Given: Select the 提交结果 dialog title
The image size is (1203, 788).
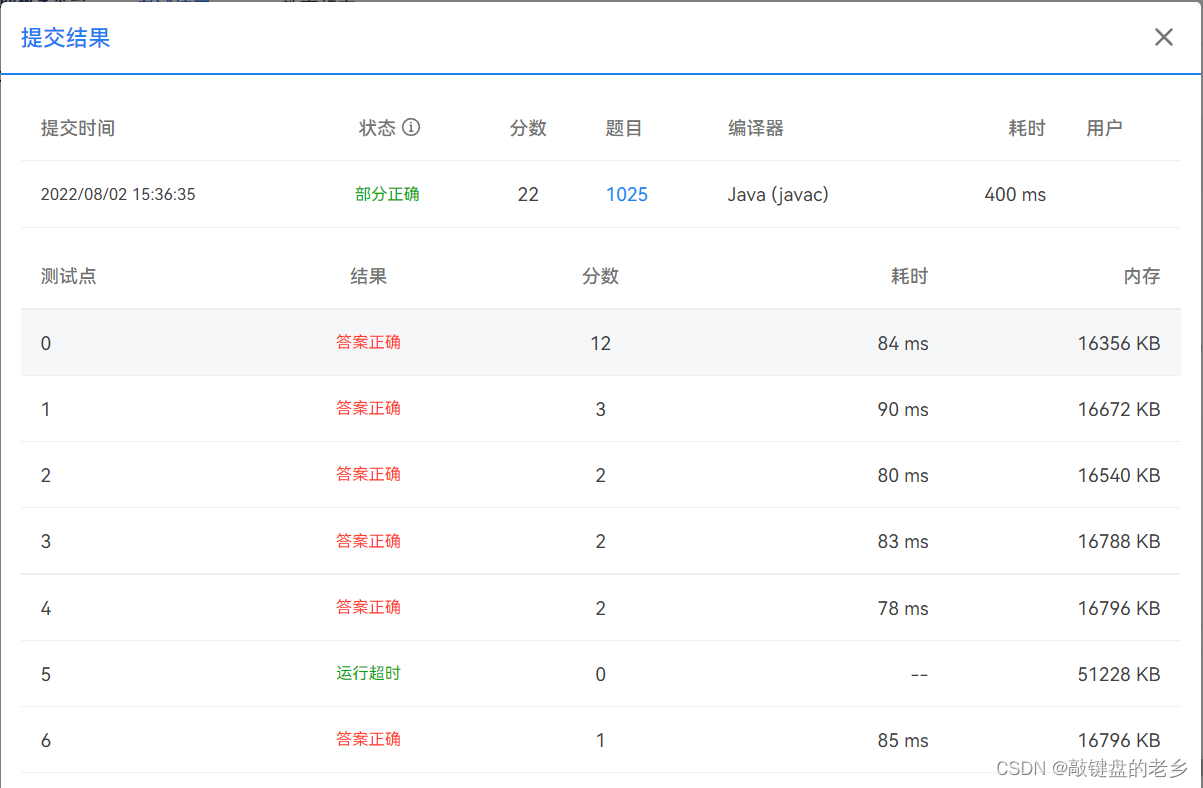Looking at the screenshot, I should (x=64, y=37).
